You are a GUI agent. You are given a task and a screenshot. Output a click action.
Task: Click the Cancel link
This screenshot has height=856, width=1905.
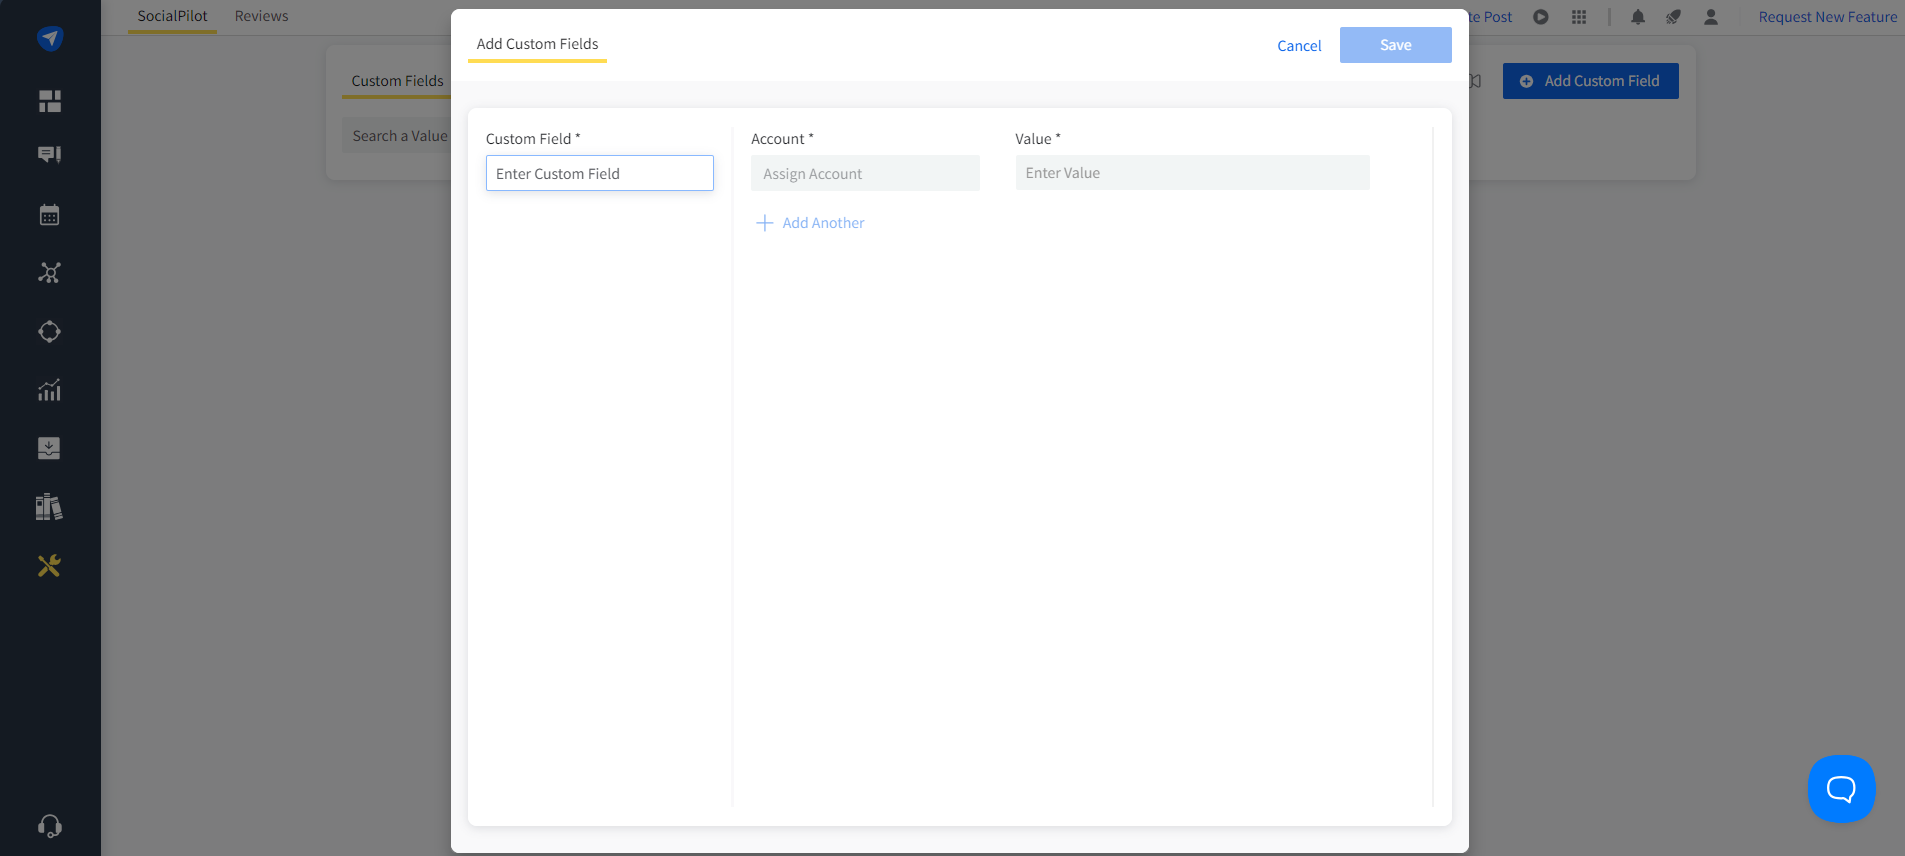pos(1299,46)
